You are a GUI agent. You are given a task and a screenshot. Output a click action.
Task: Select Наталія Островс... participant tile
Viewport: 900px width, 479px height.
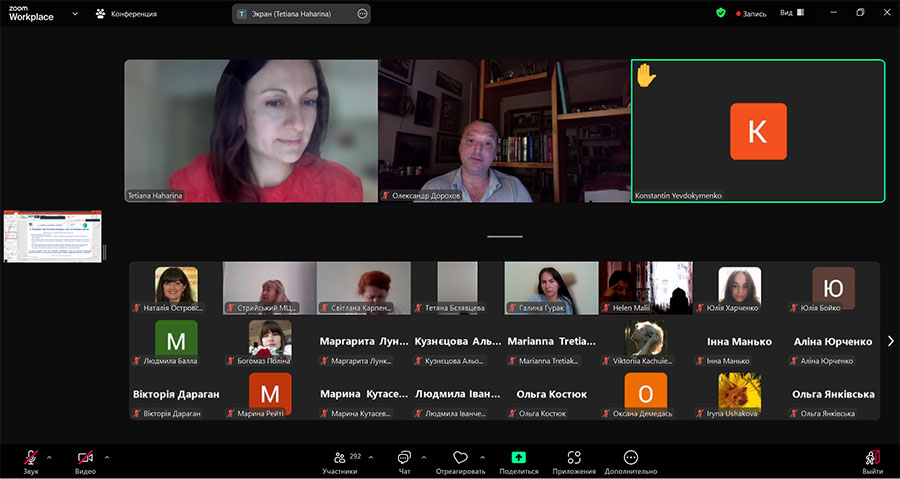[x=176, y=288]
